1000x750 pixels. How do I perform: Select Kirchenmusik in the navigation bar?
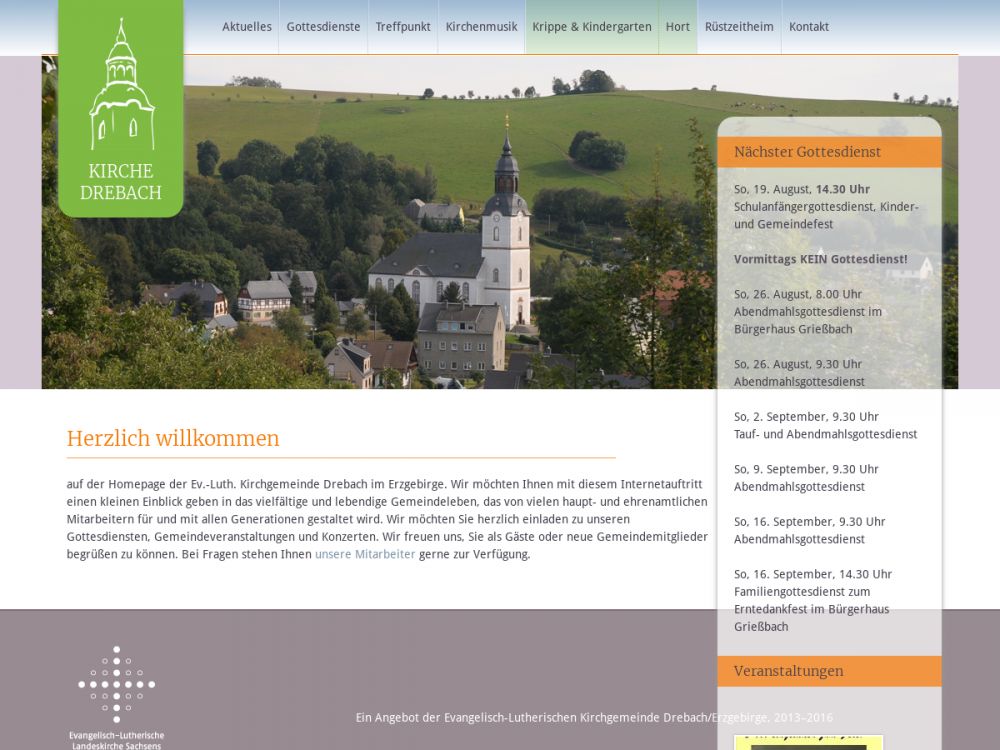[x=481, y=27]
